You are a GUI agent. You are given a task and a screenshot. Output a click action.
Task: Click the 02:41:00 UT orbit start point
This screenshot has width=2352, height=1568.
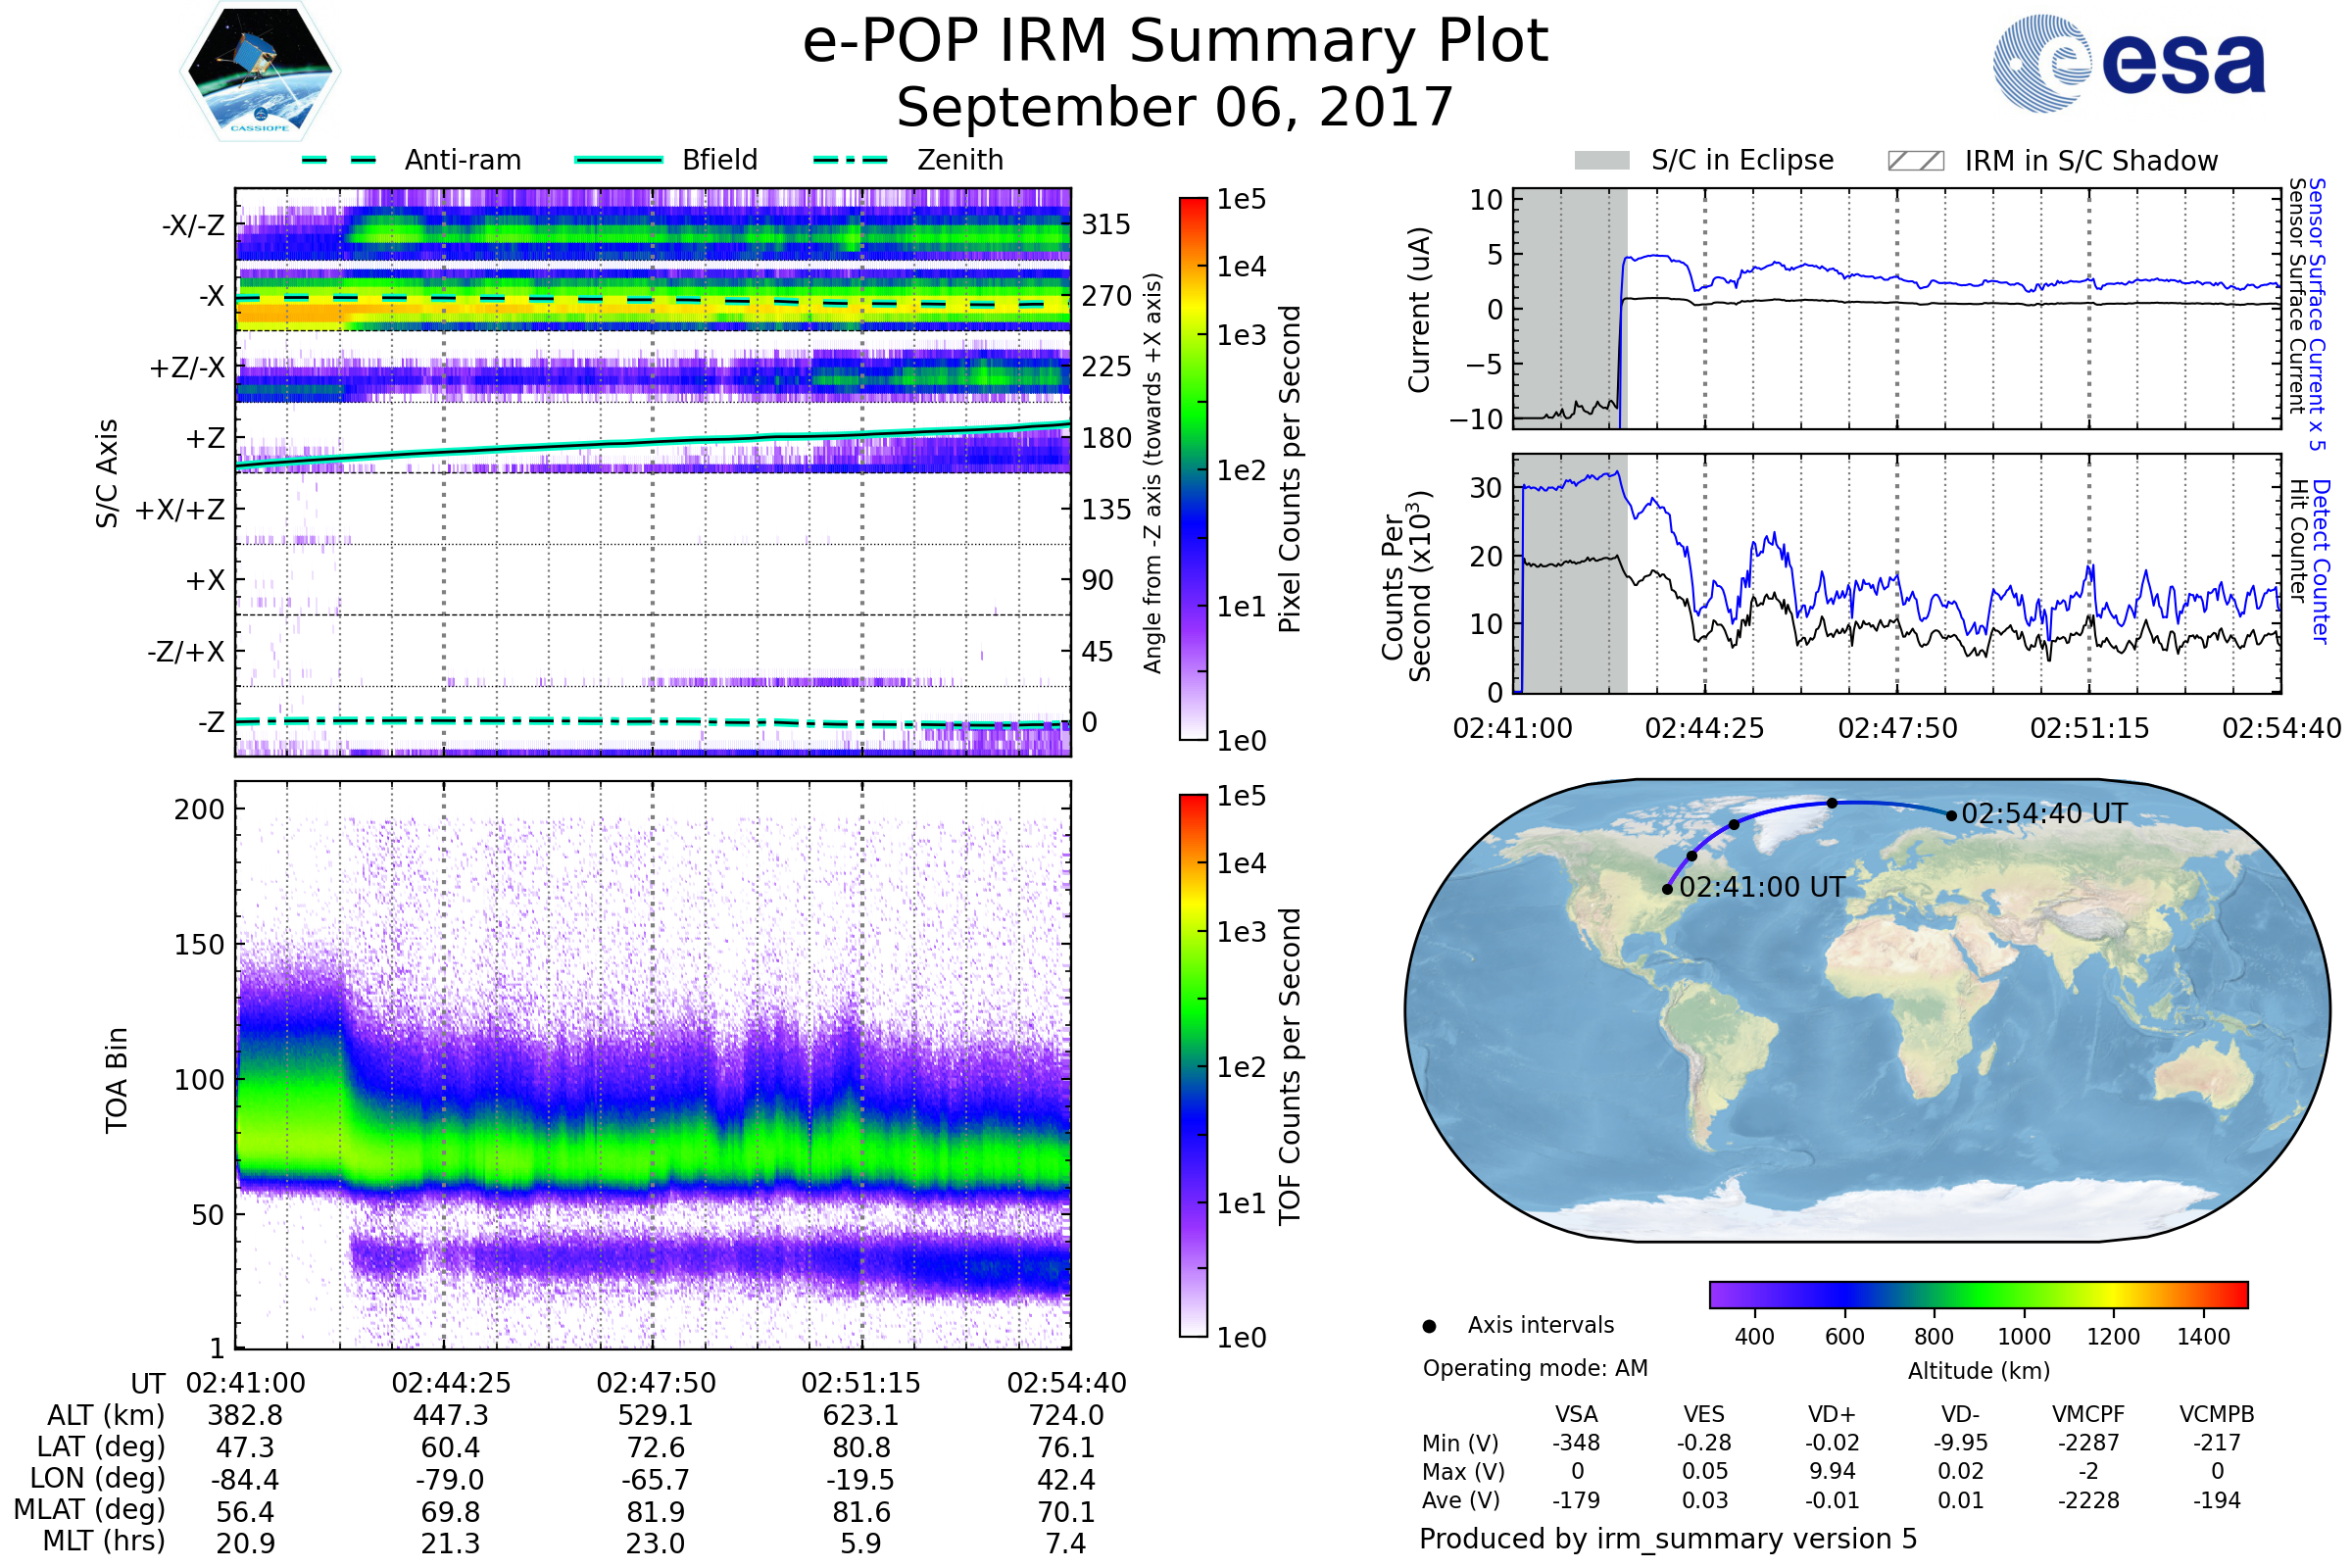[1667, 889]
